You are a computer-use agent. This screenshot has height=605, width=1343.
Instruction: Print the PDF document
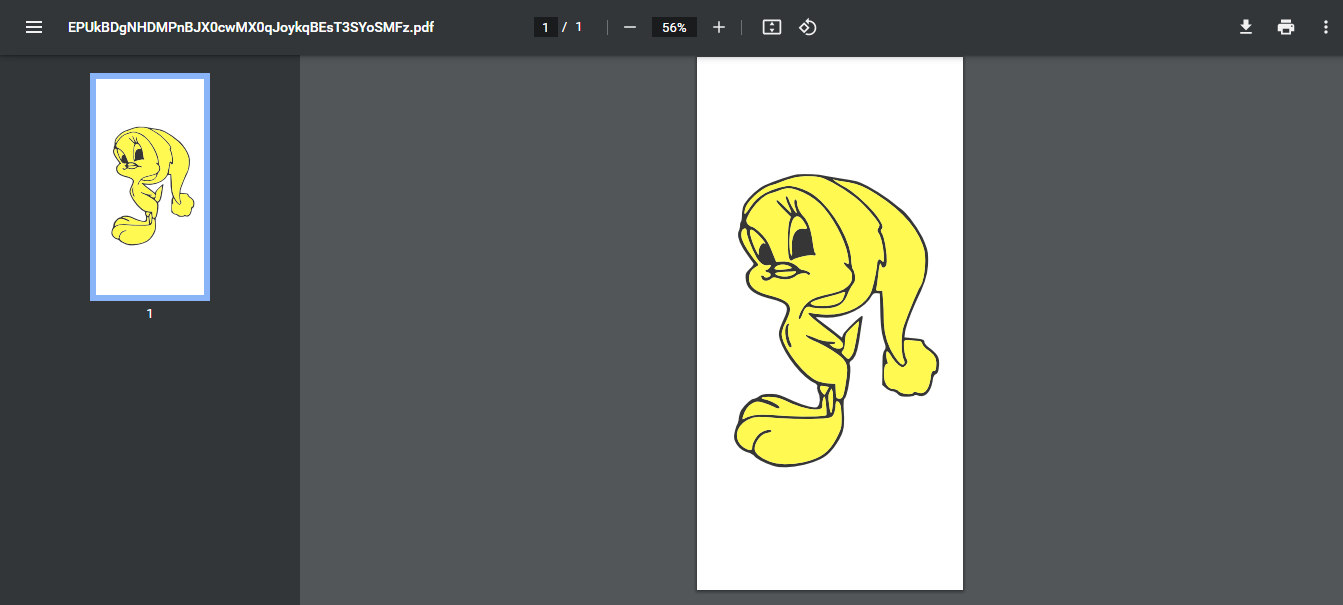1286,27
